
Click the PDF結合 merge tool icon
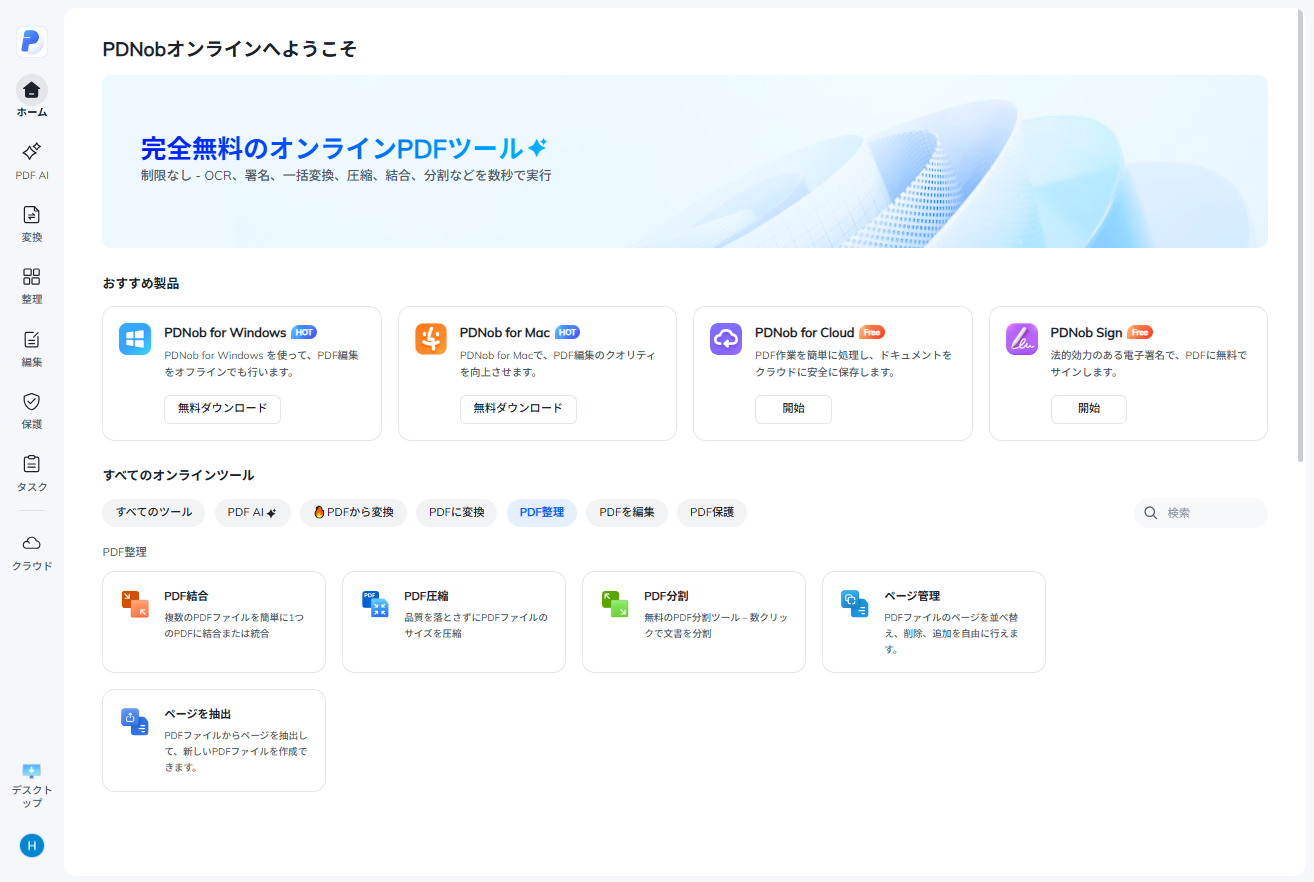[x=135, y=604]
